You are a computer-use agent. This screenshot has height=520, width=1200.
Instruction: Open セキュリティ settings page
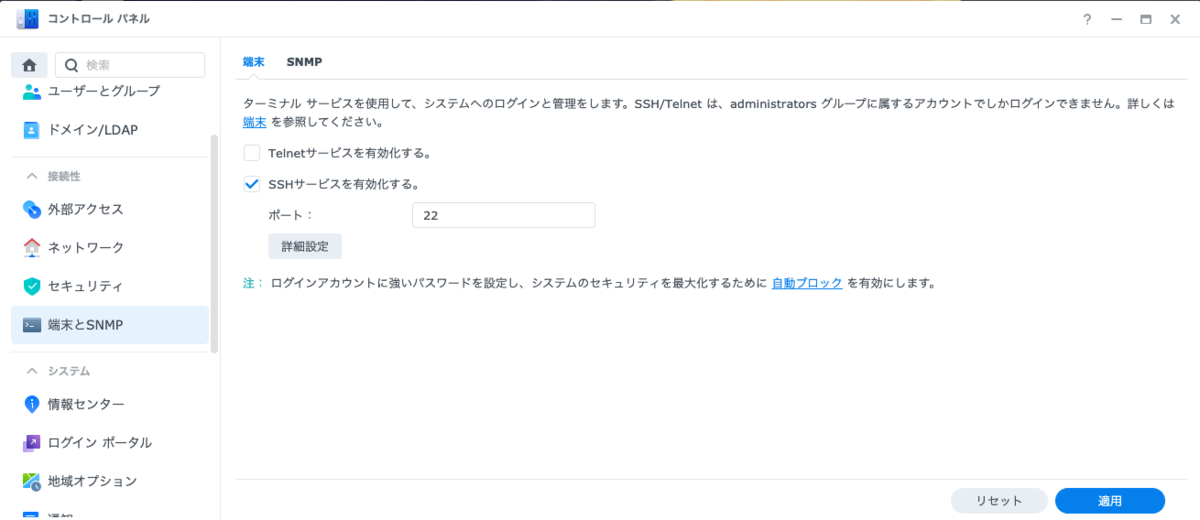[x=110, y=286]
